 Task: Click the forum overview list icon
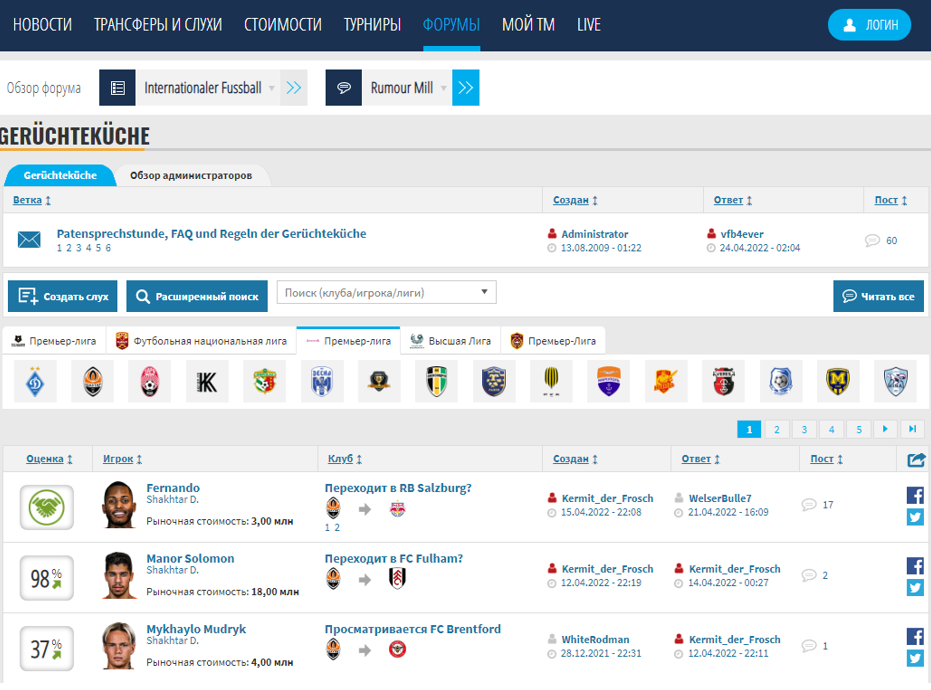pos(118,88)
